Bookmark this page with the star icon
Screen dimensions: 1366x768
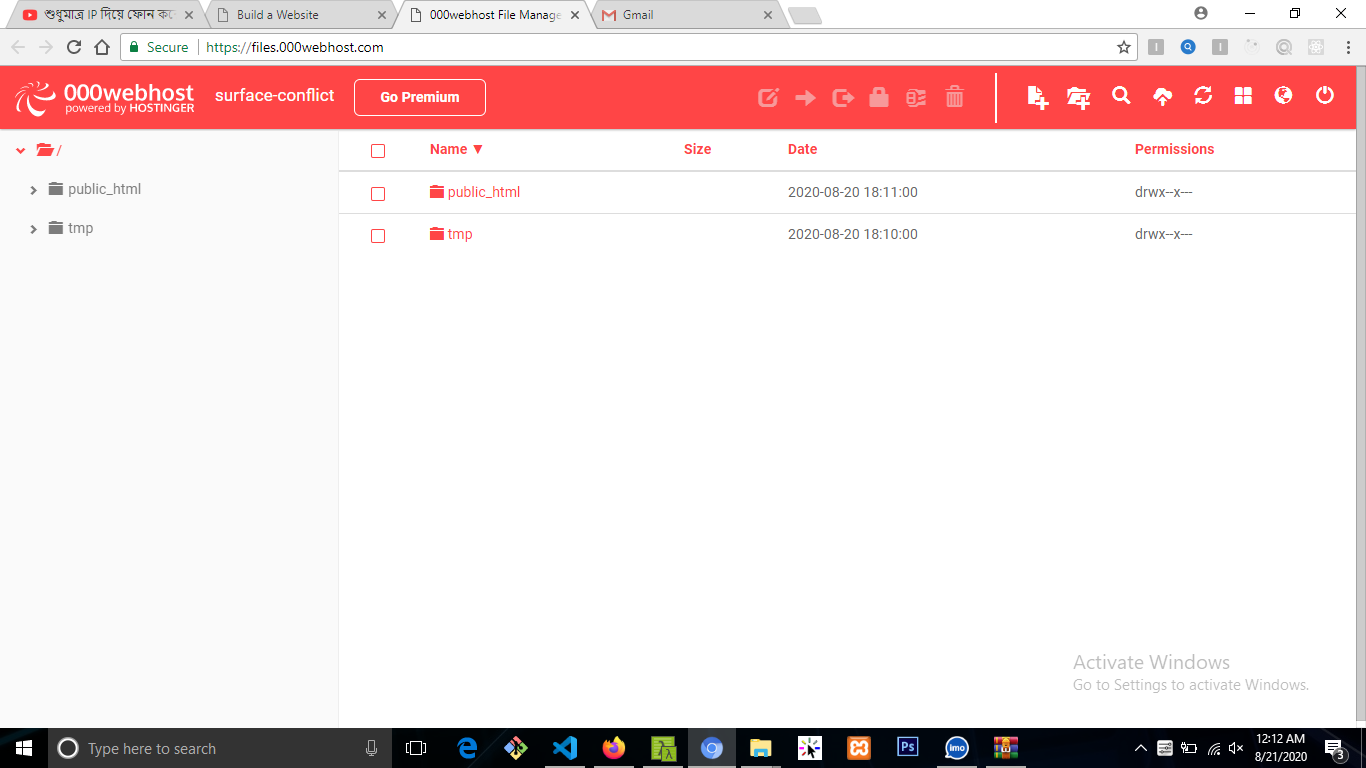1124,47
